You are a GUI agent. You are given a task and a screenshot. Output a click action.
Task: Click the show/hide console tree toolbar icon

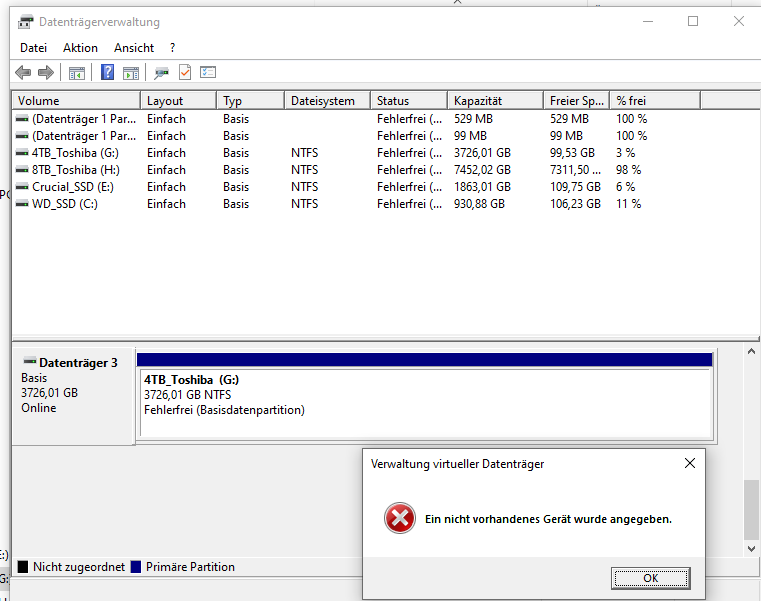tap(77, 73)
